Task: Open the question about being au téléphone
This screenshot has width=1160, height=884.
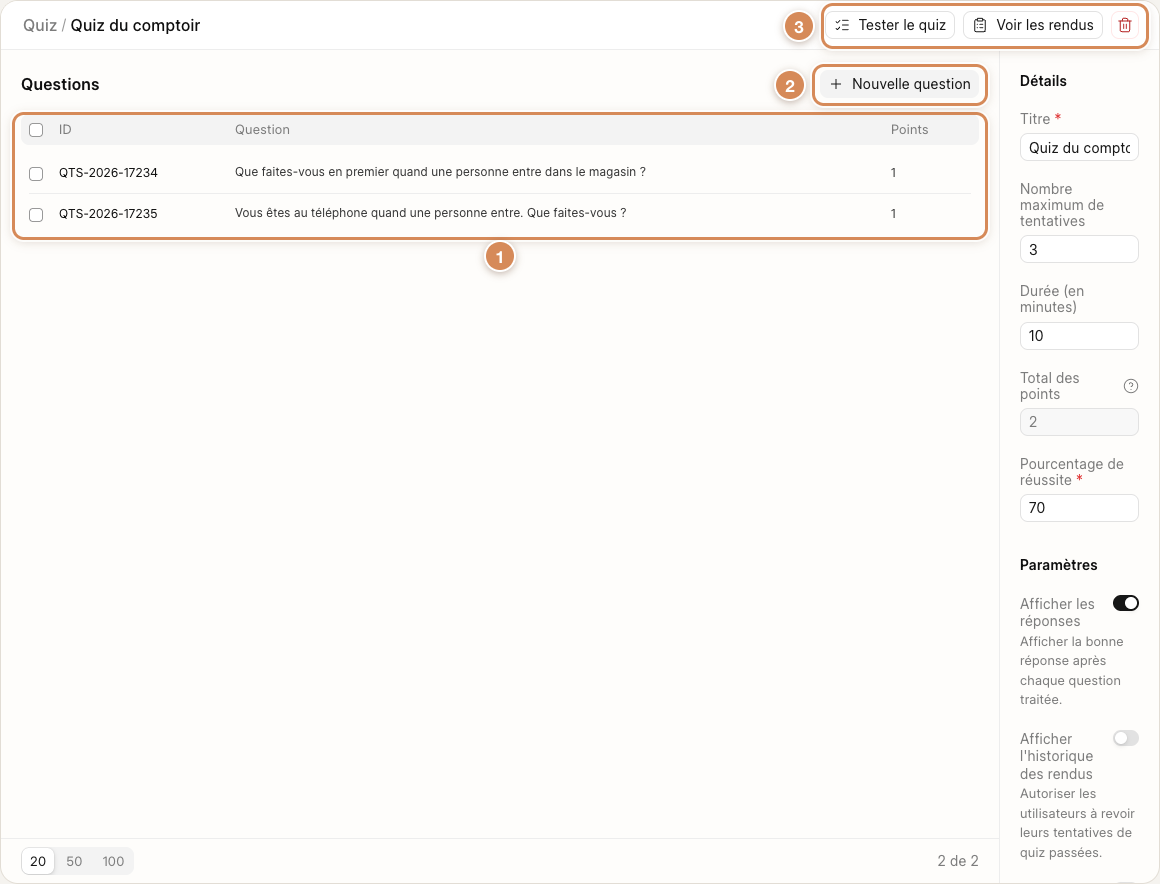Action: [431, 213]
